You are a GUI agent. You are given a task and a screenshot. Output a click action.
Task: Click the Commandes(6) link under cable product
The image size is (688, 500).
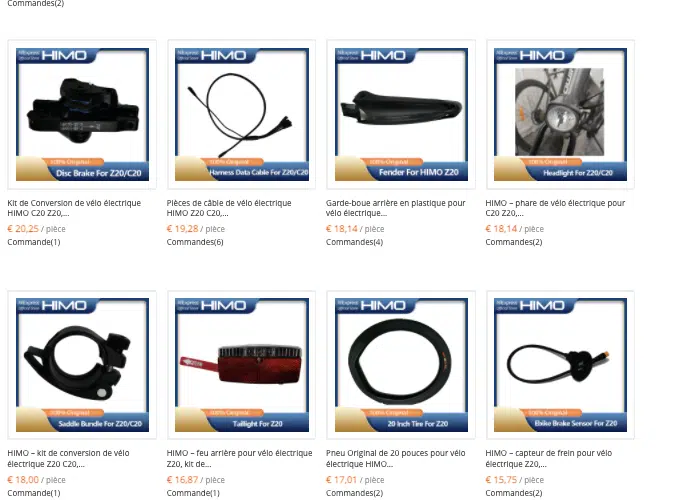point(195,242)
